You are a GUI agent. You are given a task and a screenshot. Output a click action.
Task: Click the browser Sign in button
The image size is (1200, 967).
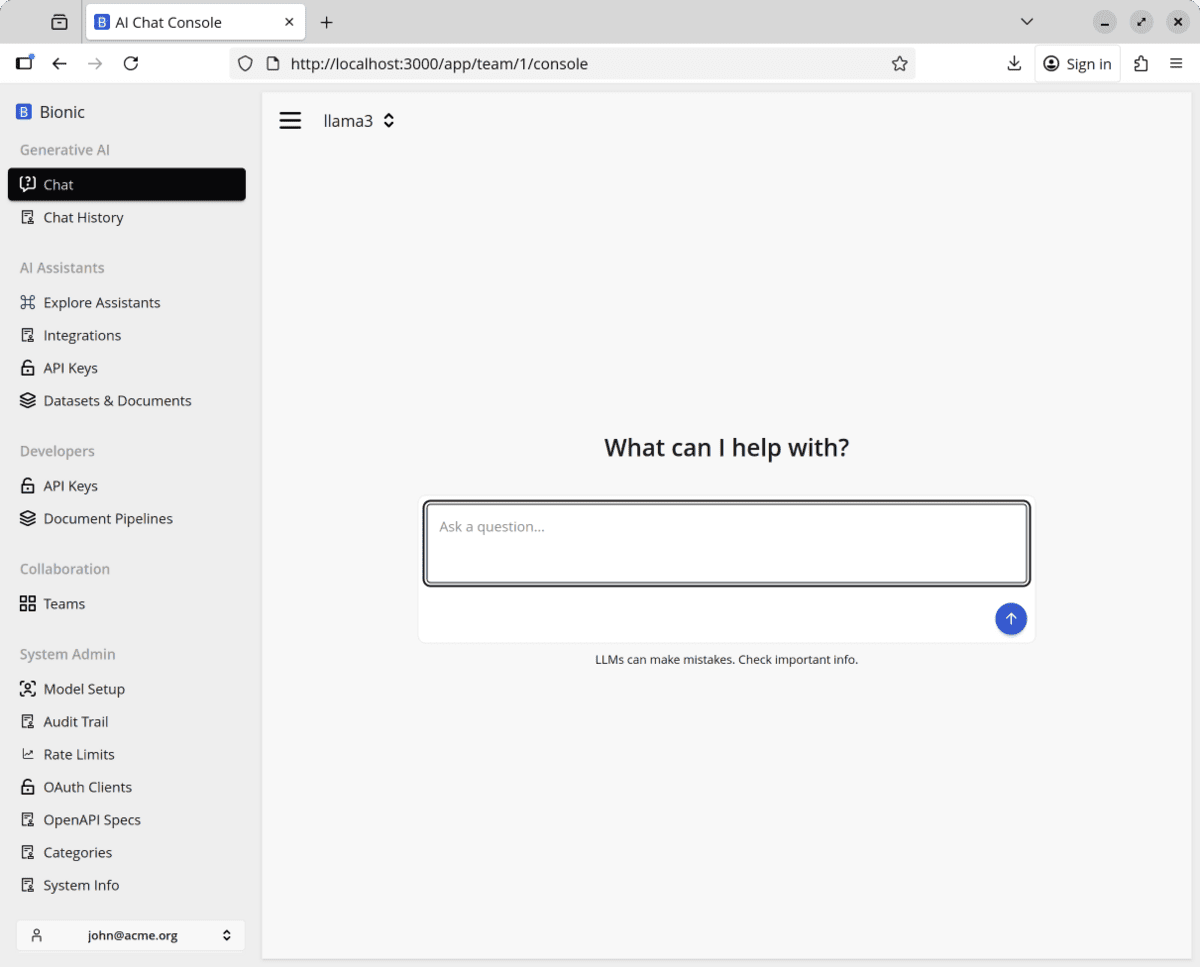coord(1077,64)
